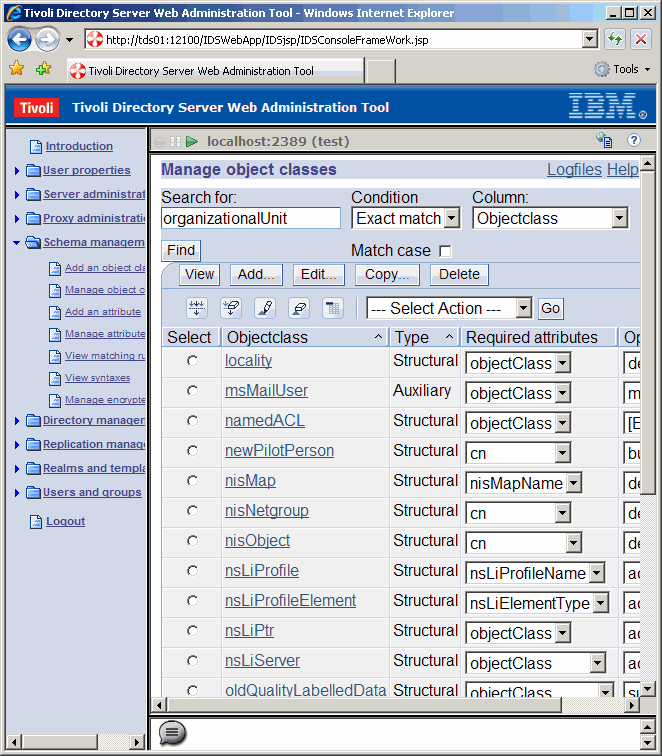This screenshot has height=756, width=662.
Task: Click the Collapse table icon
Action: click(333, 308)
